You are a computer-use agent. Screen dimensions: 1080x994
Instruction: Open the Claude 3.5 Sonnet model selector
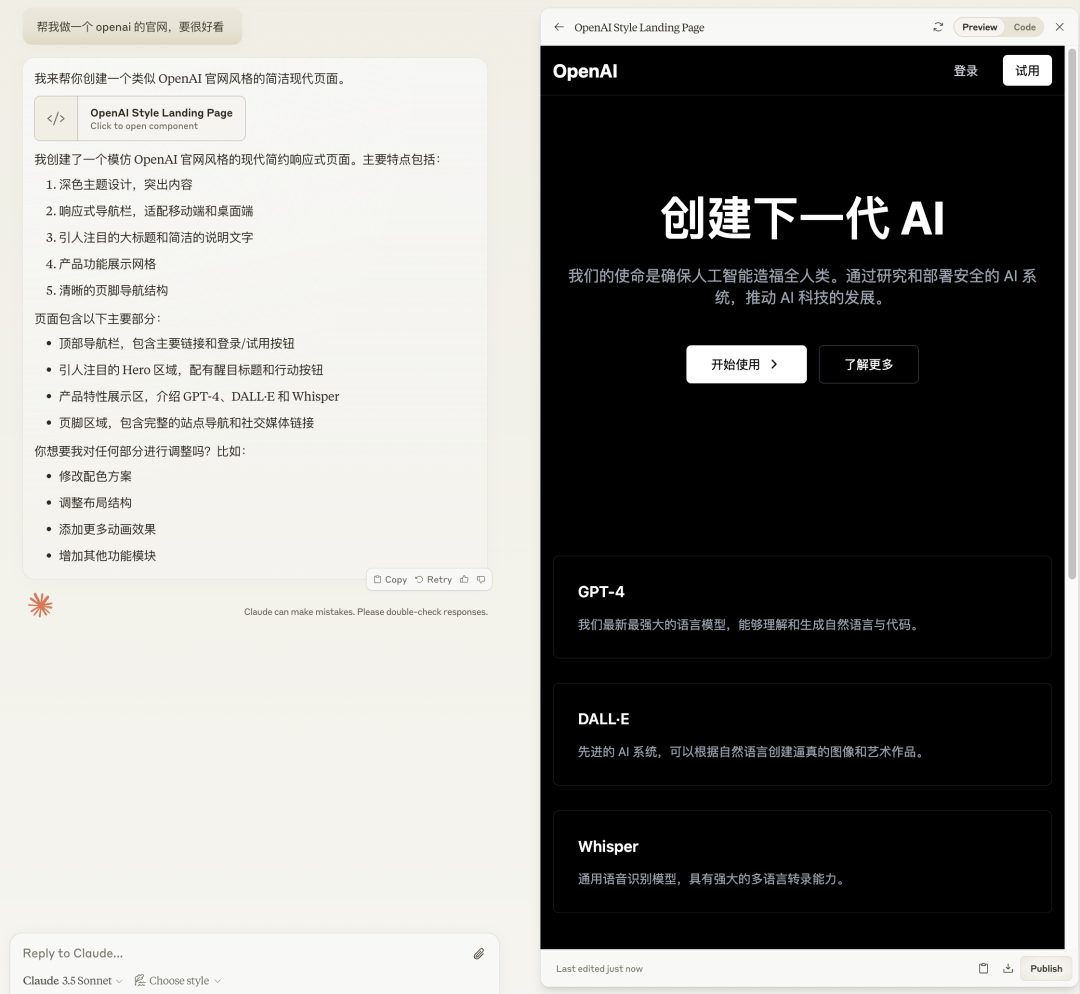(70, 980)
